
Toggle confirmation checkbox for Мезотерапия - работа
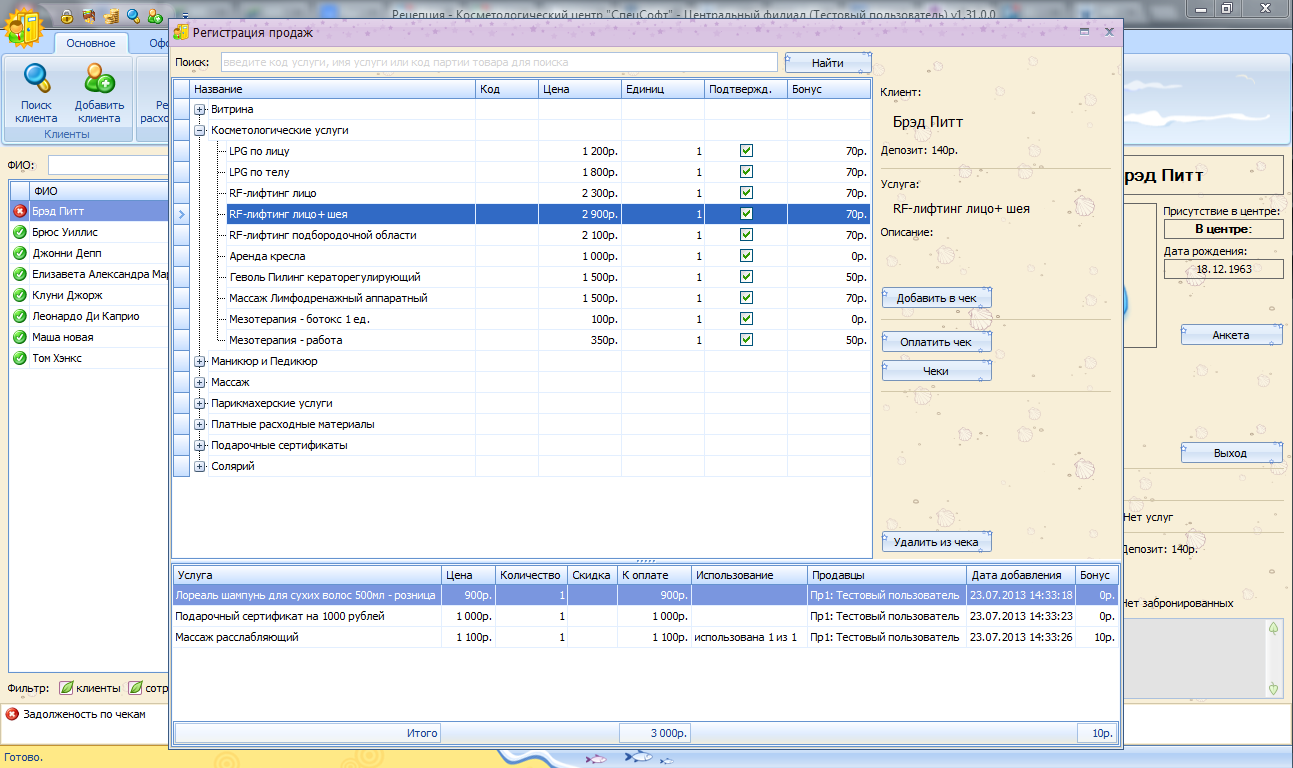point(746,340)
